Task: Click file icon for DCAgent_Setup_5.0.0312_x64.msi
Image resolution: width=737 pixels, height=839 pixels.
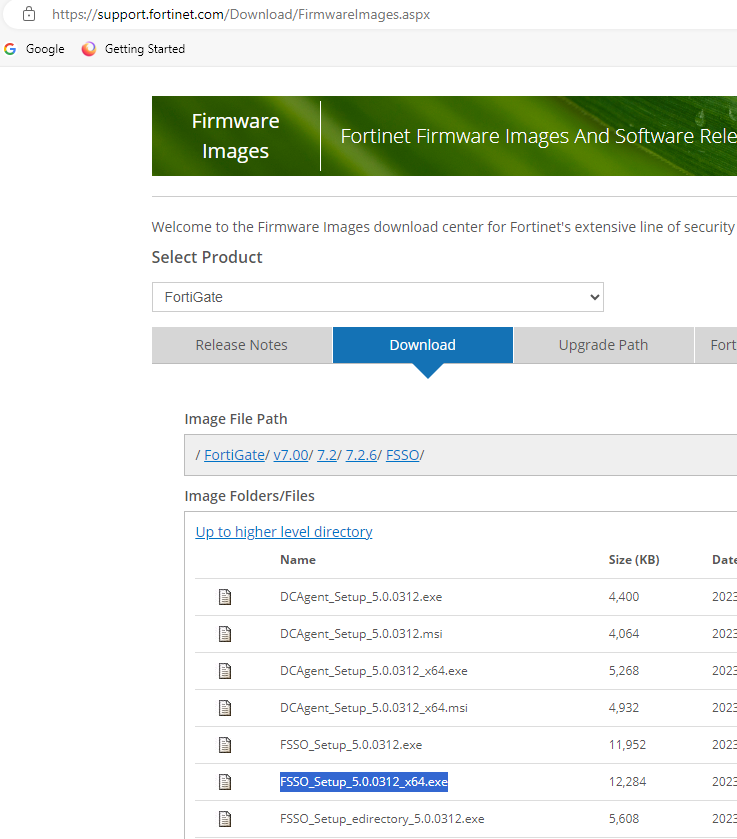Action: (225, 708)
